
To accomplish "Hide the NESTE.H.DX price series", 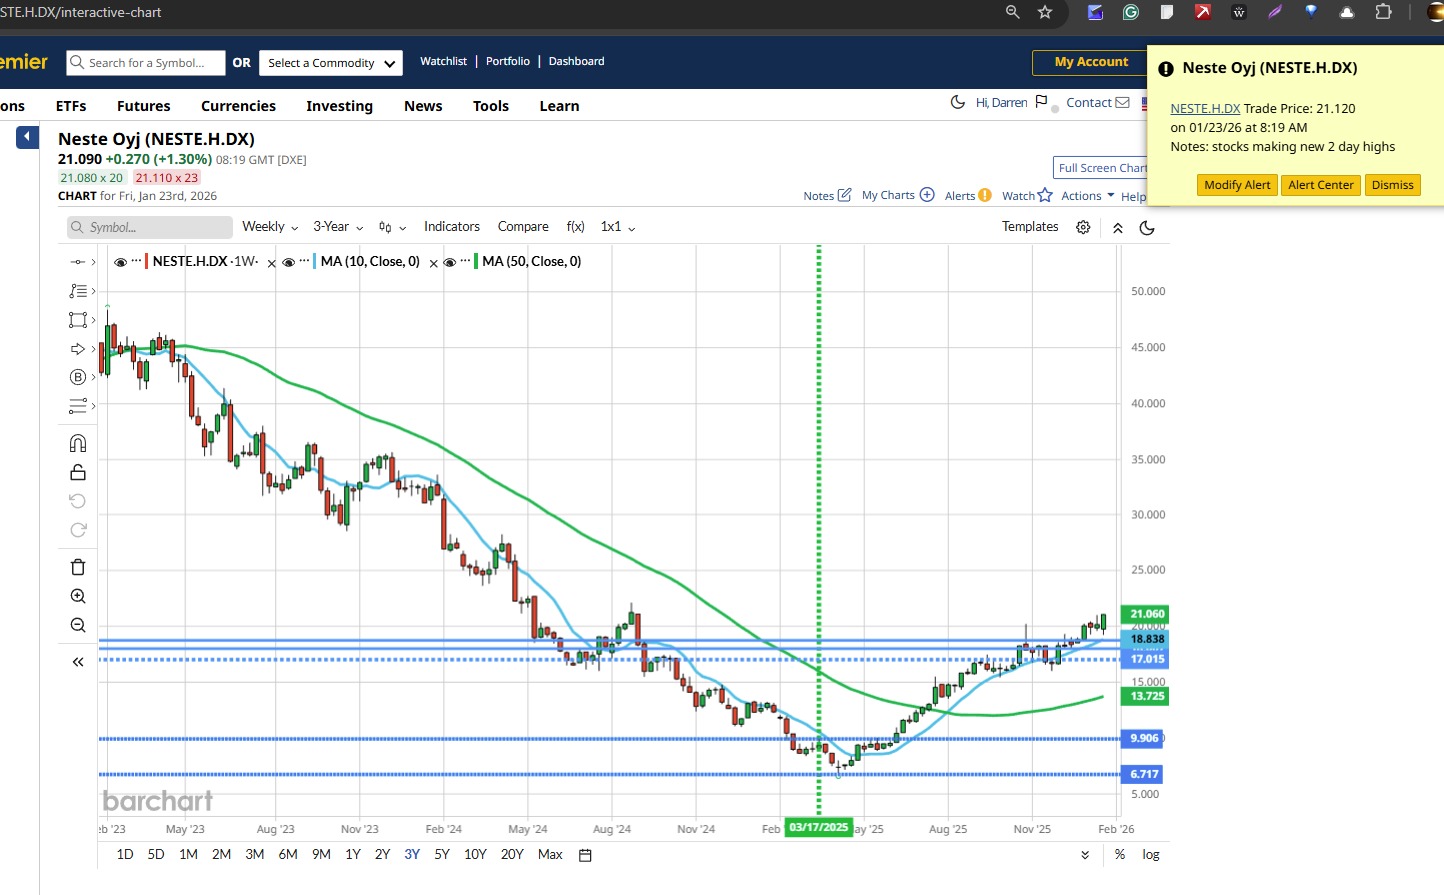I will click(x=120, y=262).
